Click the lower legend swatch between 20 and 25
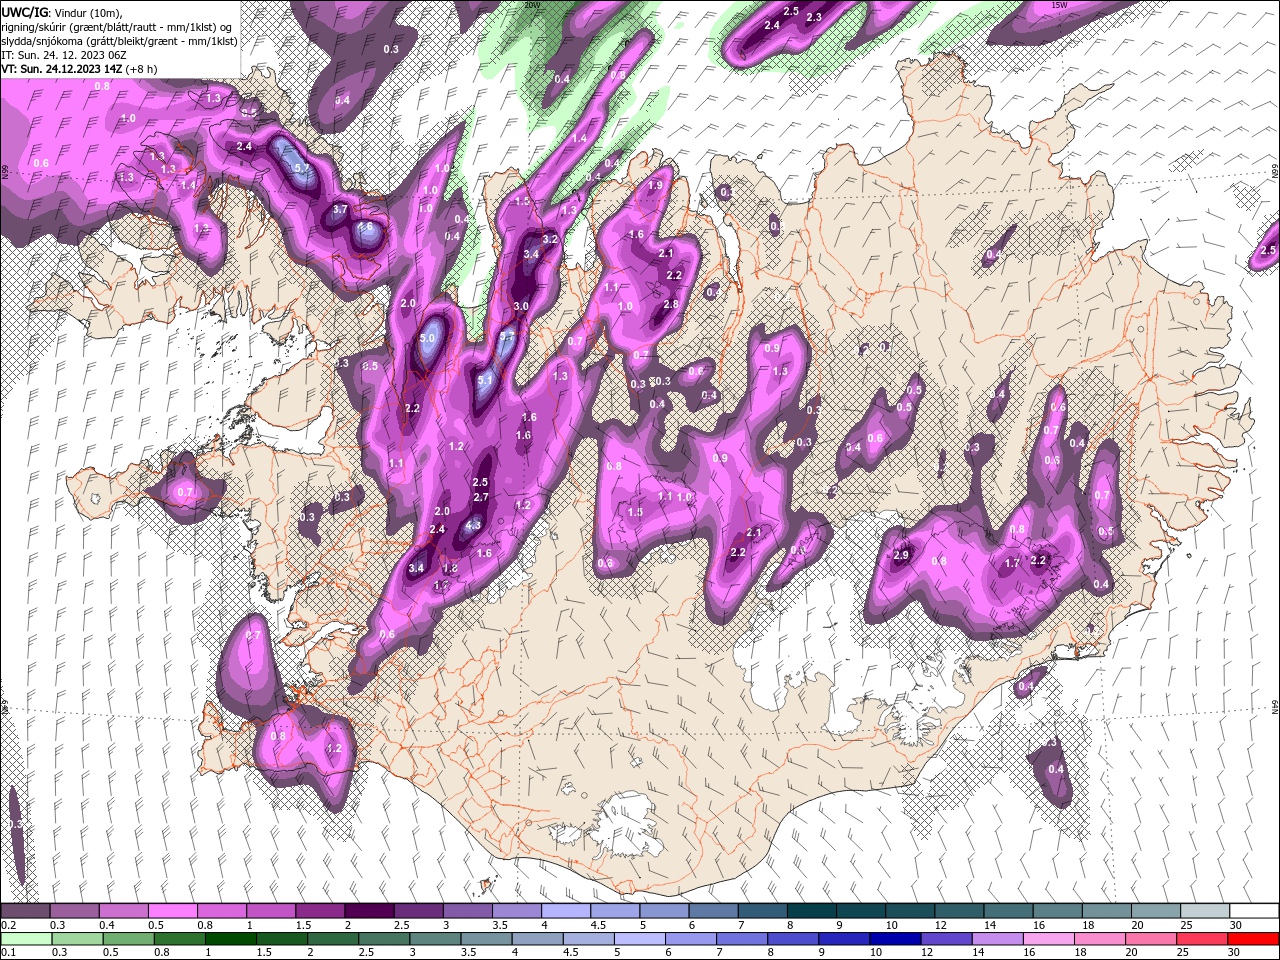1280x960 pixels. pyautogui.click(x=1151, y=938)
